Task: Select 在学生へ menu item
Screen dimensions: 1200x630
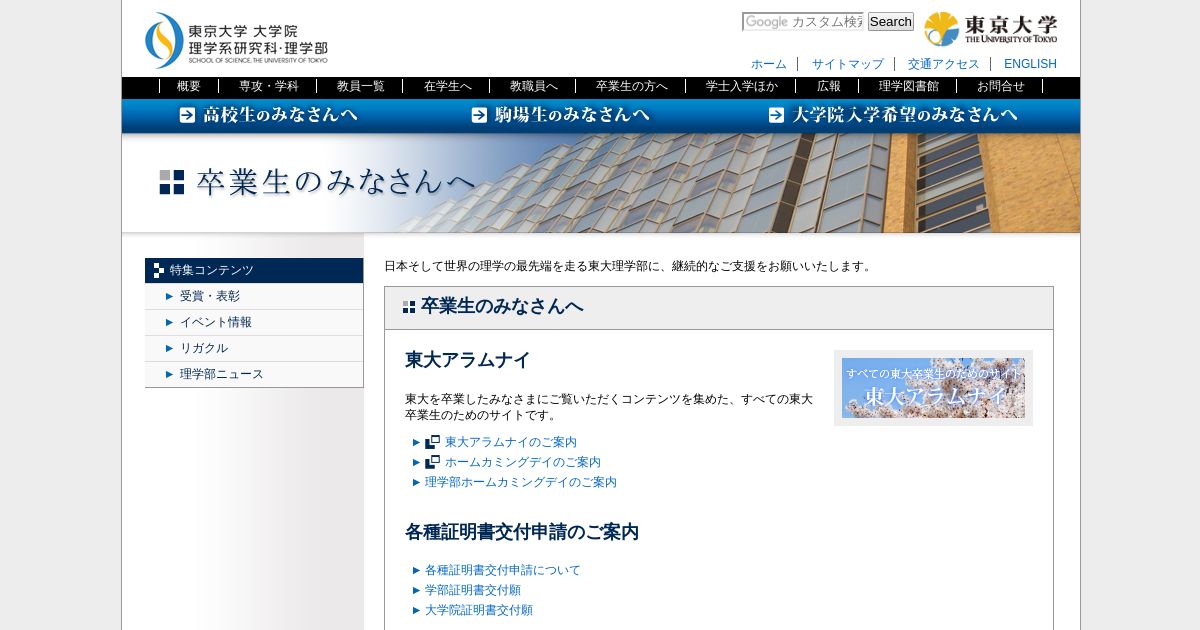Action: 447,86
